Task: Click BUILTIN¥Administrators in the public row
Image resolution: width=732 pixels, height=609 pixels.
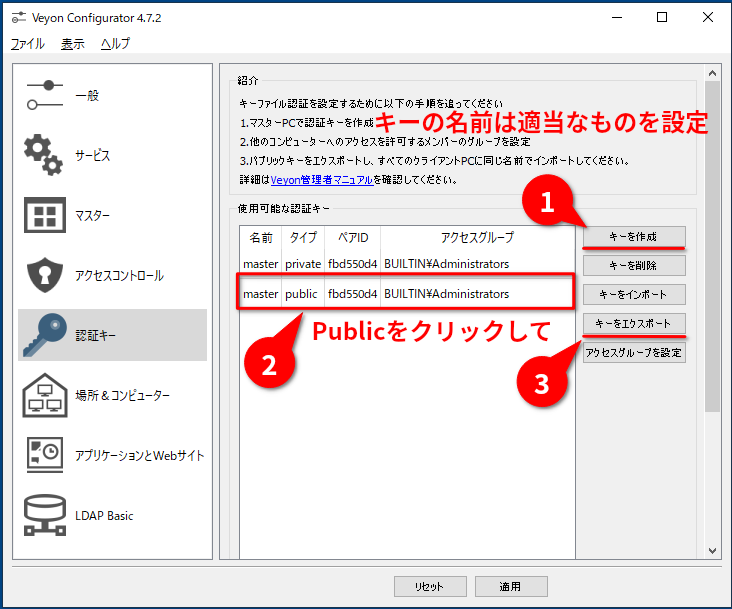Action: tap(446, 294)
